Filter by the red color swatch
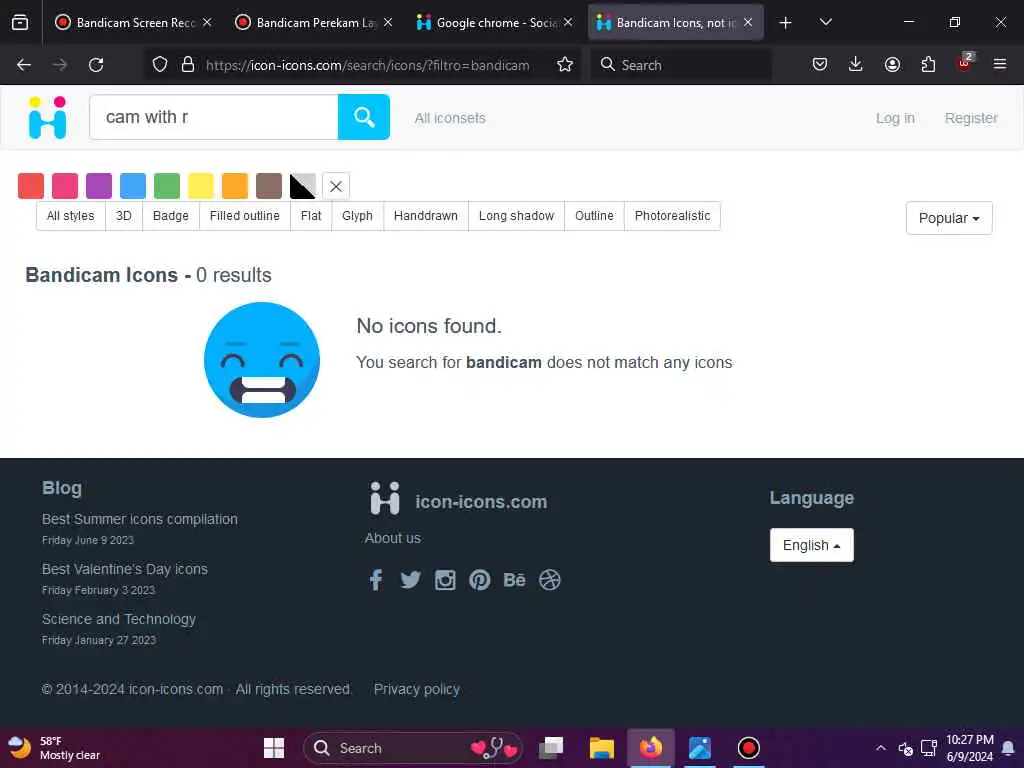The width and height of the screenshot is (1024, 768). pos(31,186)
